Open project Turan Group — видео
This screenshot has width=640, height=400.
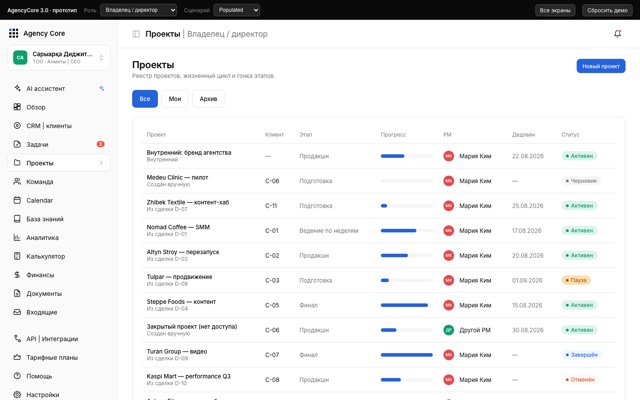(177, 351)
